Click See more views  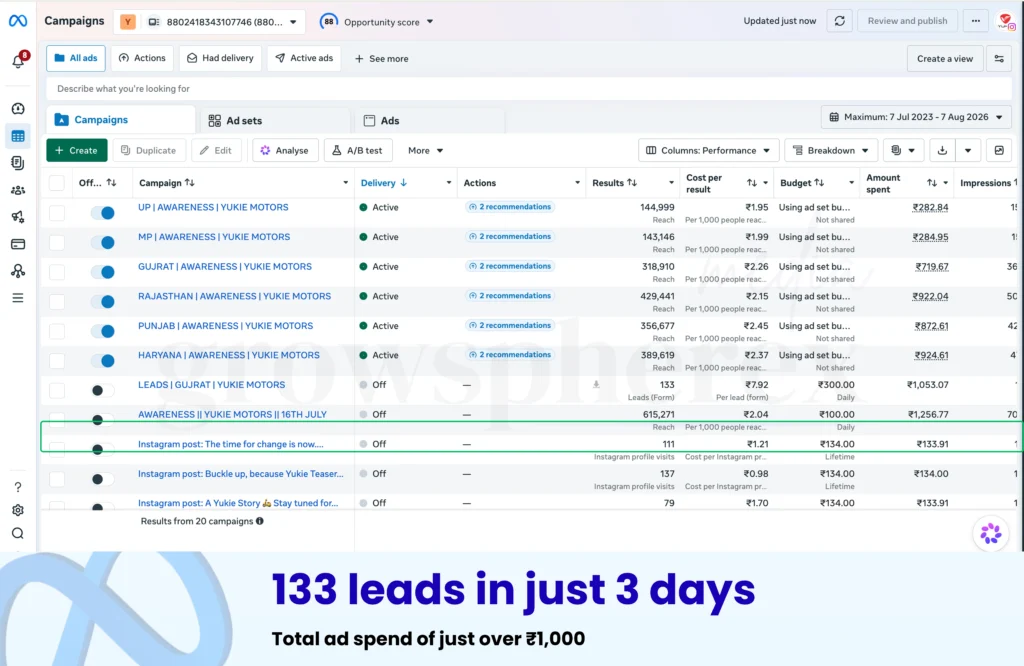point(381,59)
